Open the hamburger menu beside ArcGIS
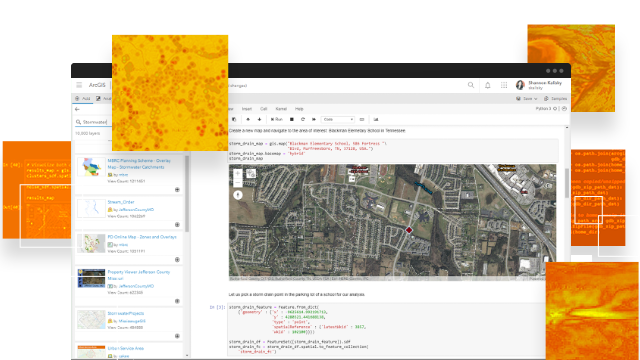The height and width of the screenshot is (360, 640). [79, 85]
